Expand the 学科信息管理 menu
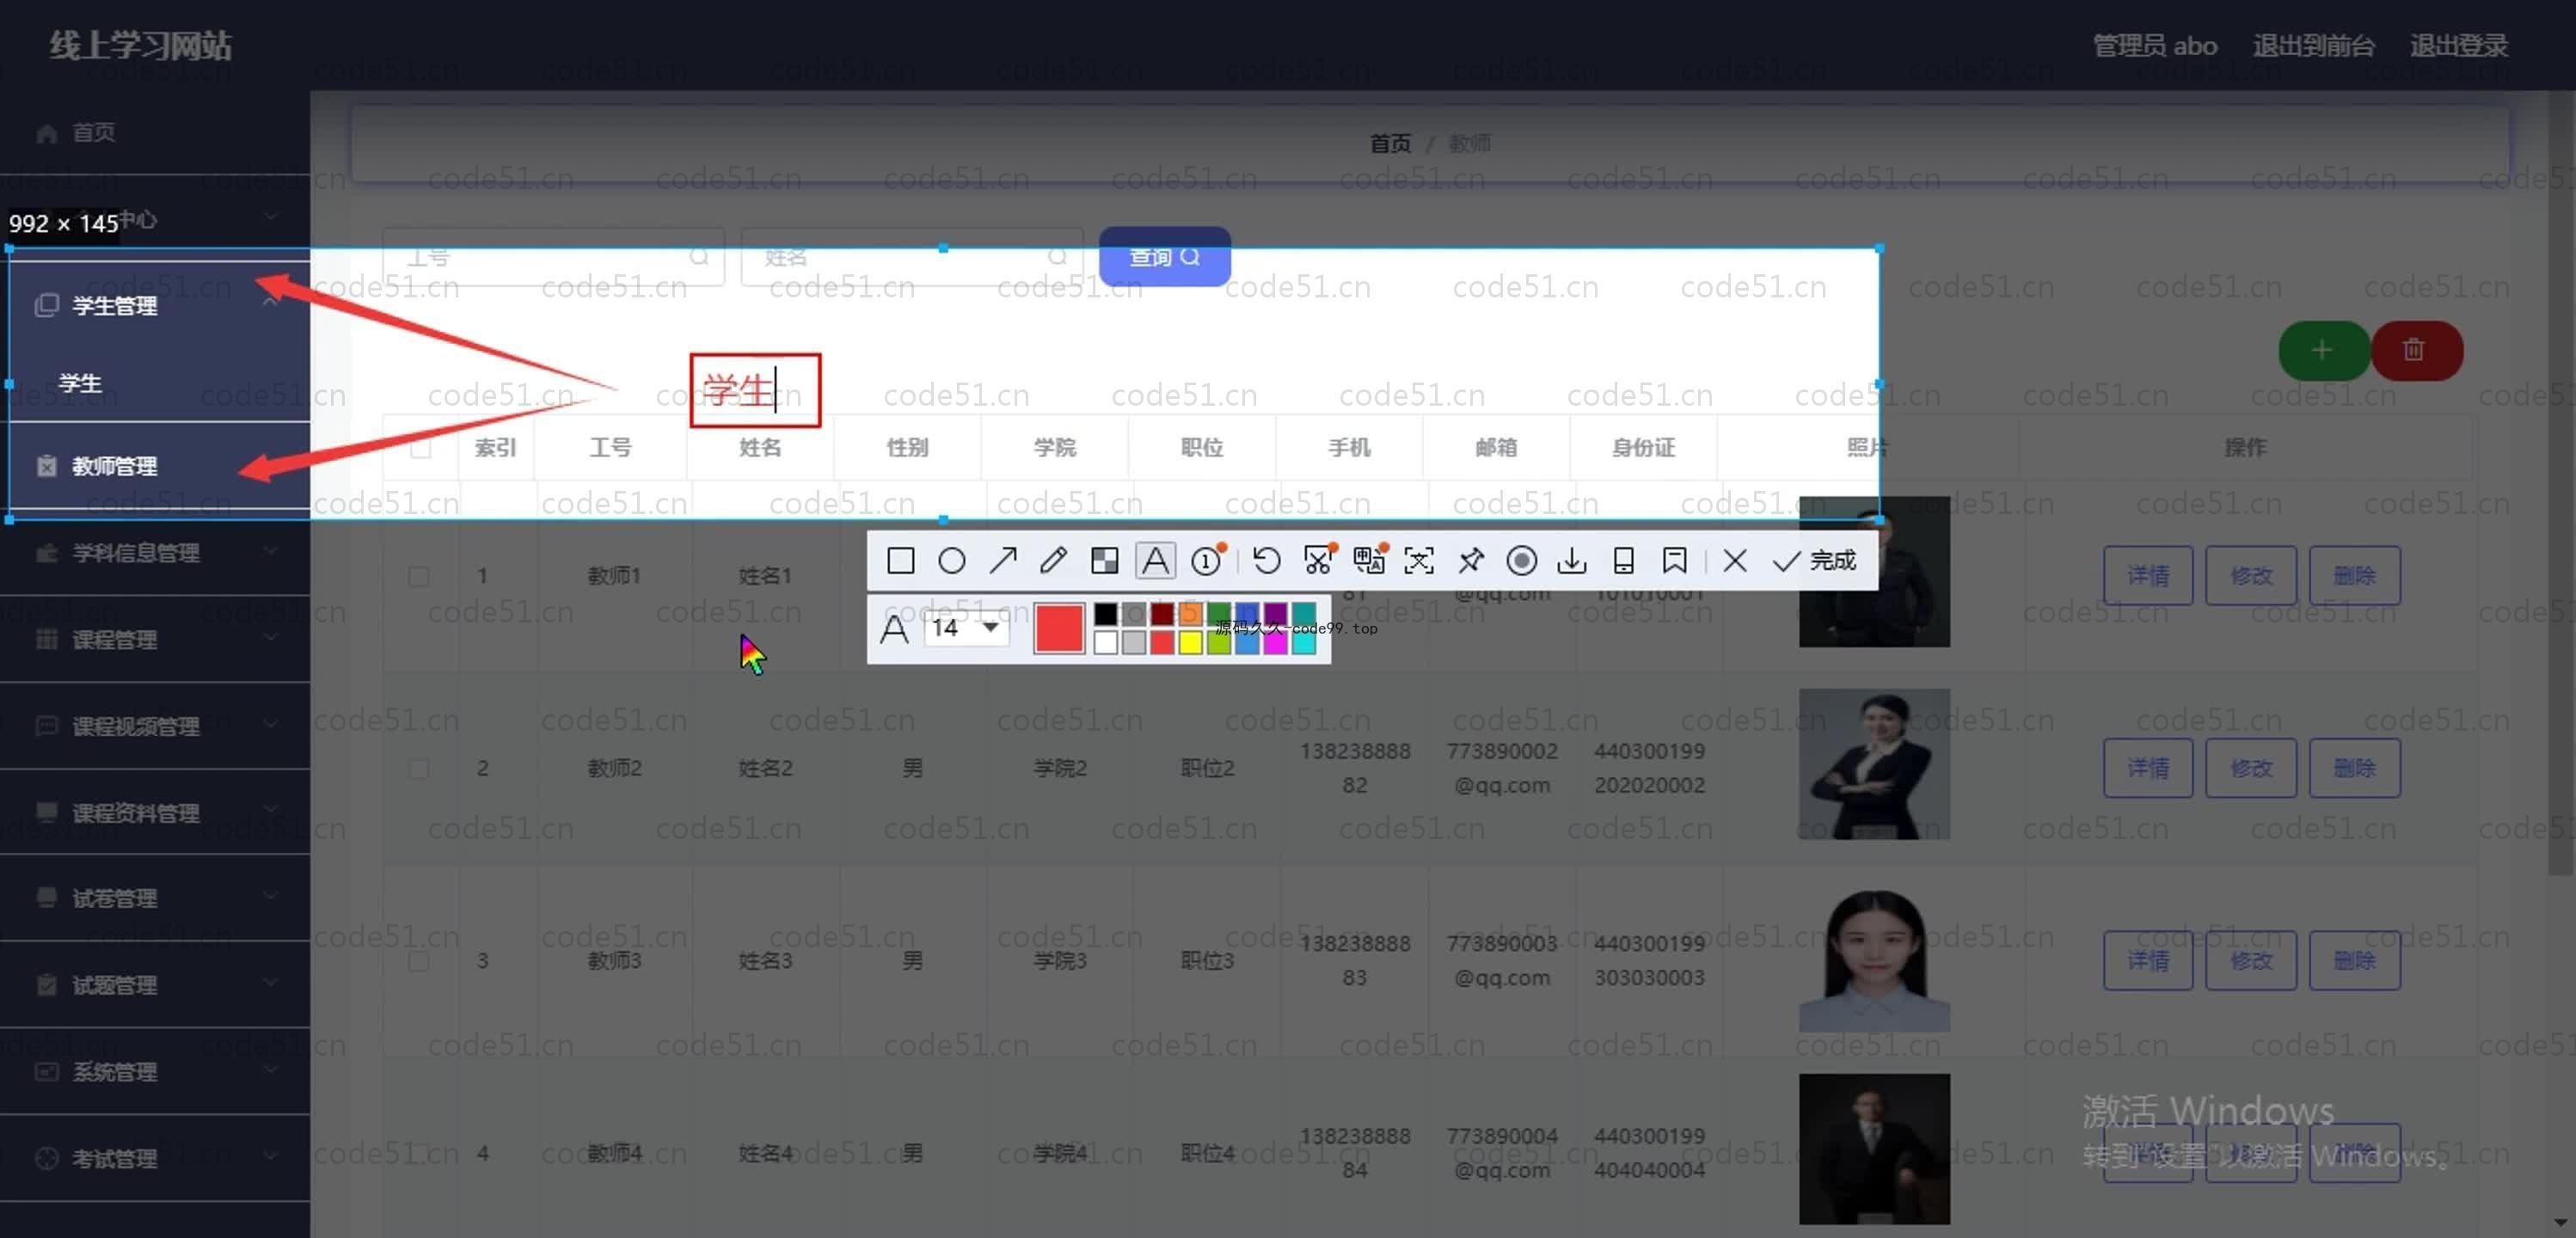The width and height of the screenshot is (2576, 1238). click(155, 553)
